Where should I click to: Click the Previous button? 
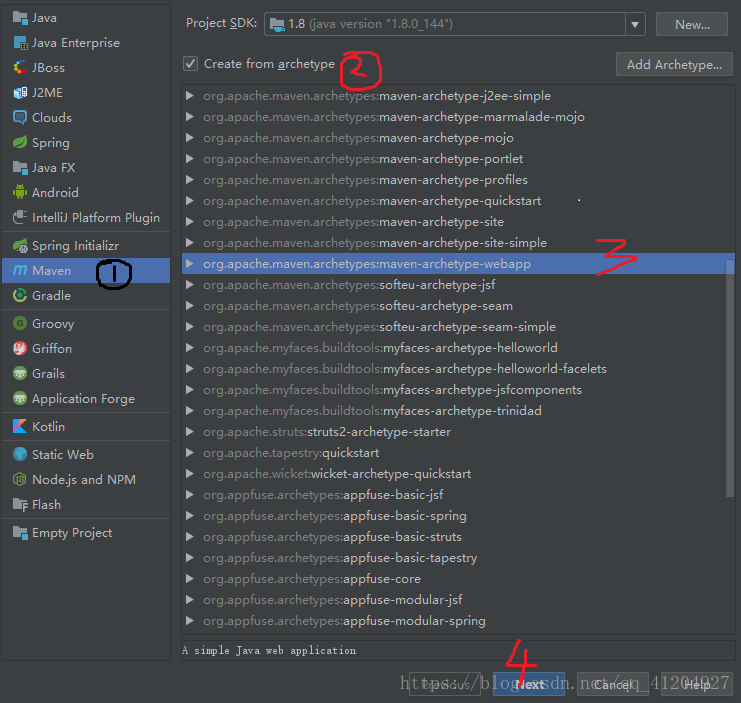click(445, 684)
